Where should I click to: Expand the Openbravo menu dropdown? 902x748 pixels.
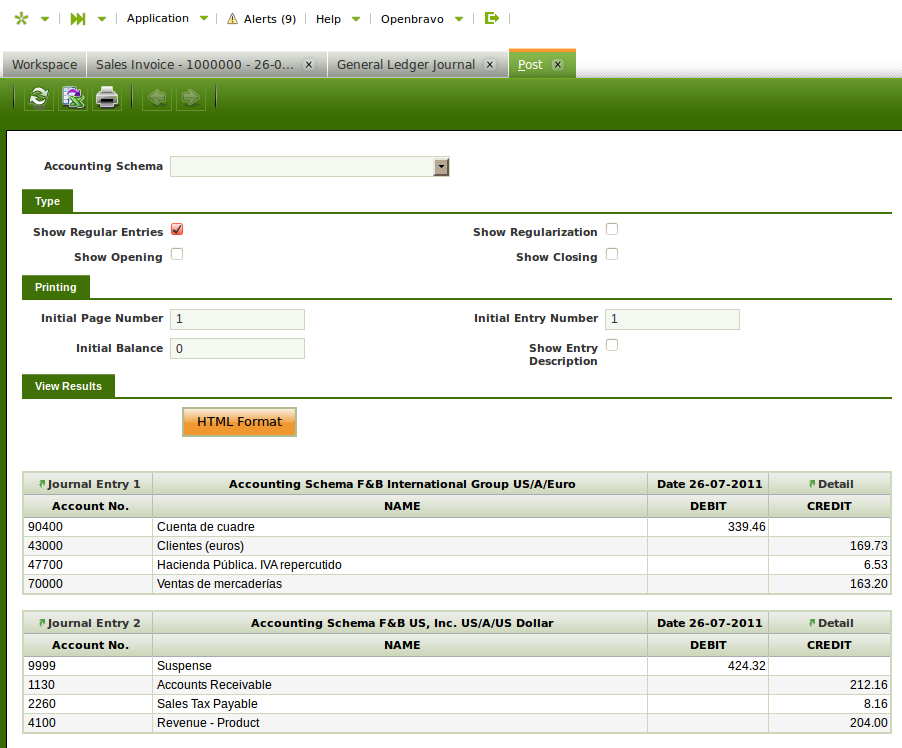click(422, 19)
